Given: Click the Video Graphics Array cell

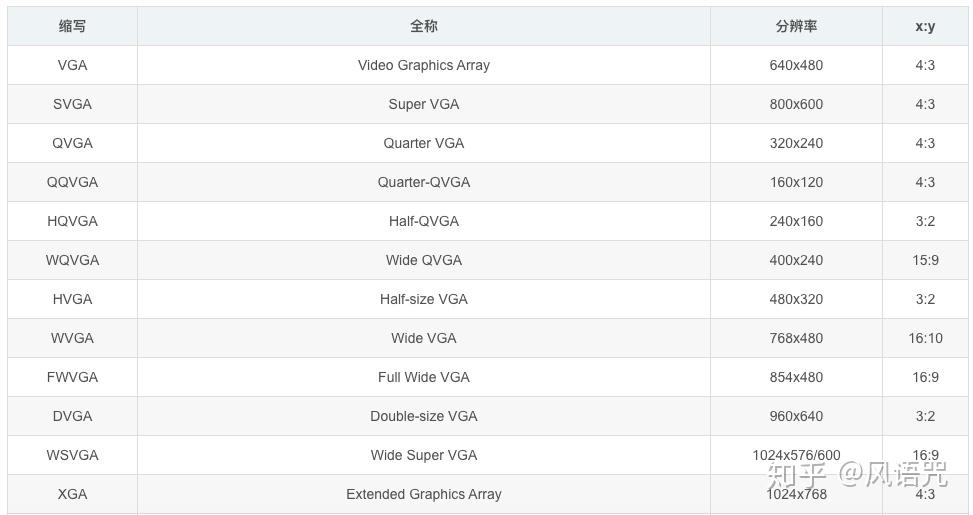Looking at the screenshot, I should point(423,65).
